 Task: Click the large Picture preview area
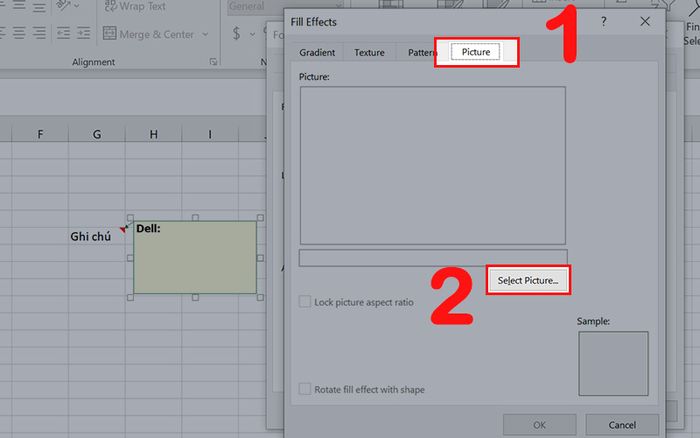coord(433,165)
